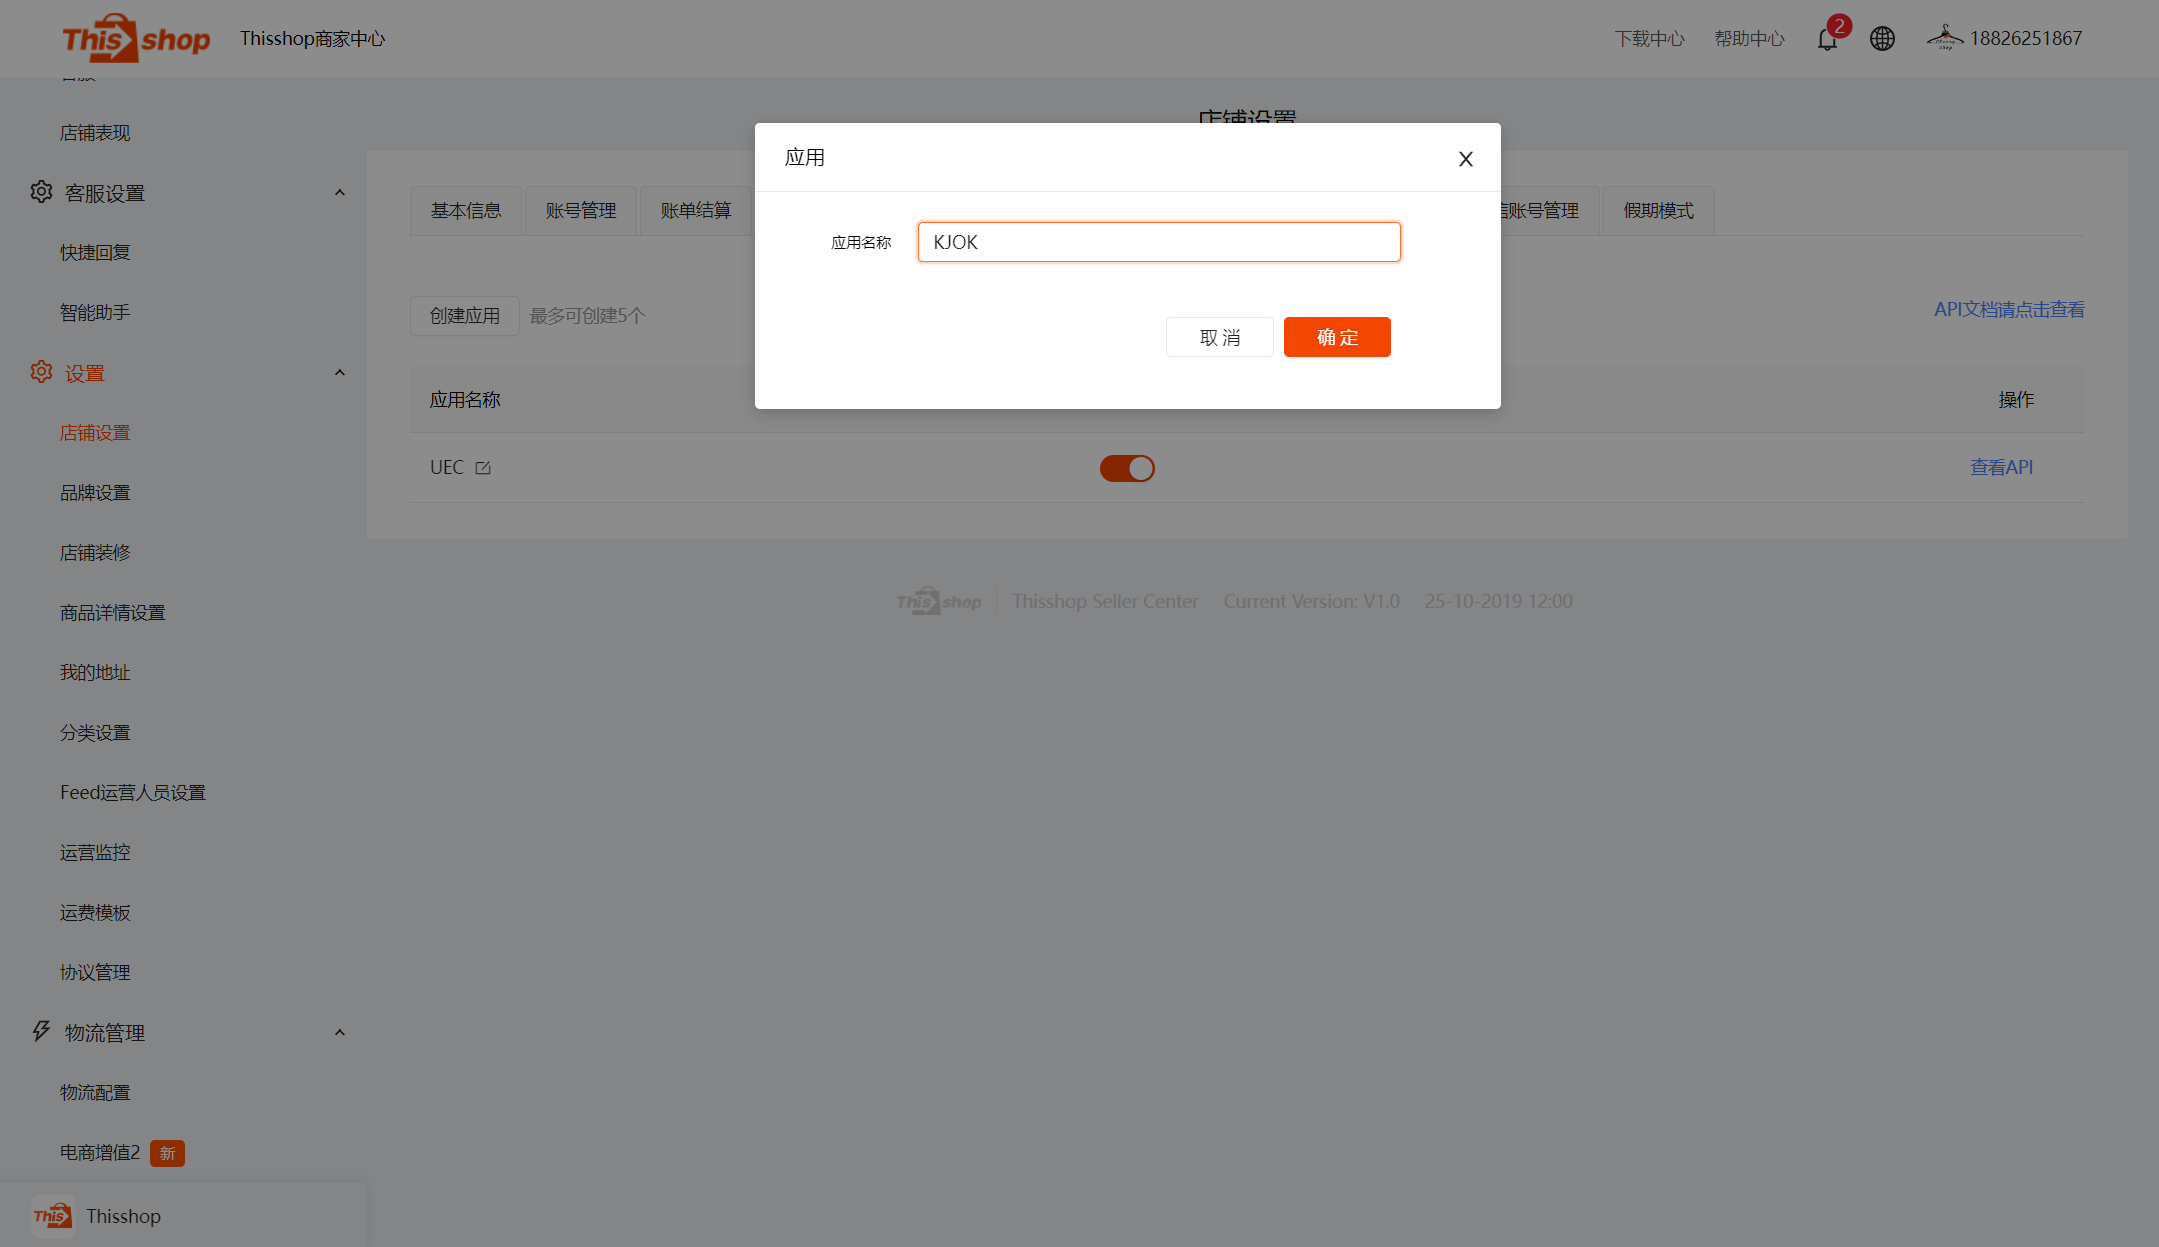Open the notification bell
The width and height of the screenshot is (2159, 1247).
click(x=1827, y=39)
